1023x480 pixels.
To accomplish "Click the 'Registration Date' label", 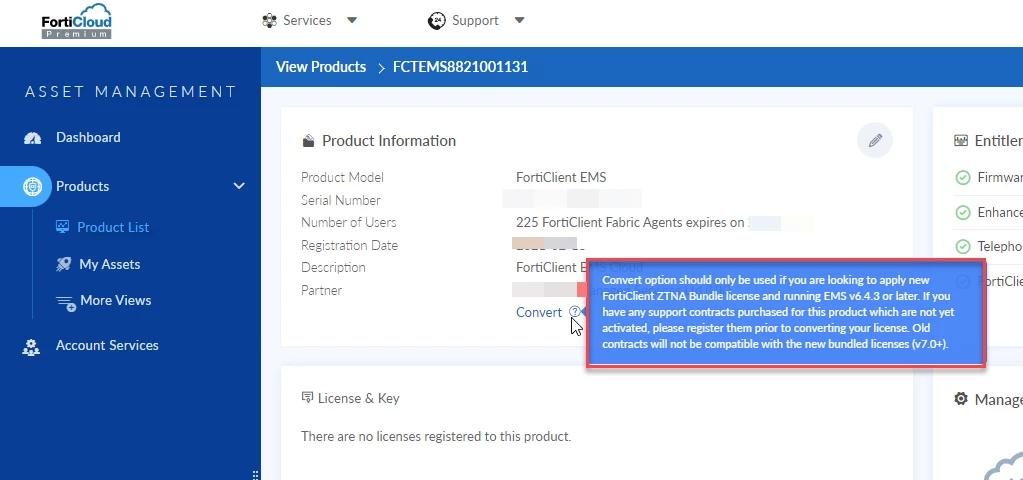I will click(x=349, y=245).
